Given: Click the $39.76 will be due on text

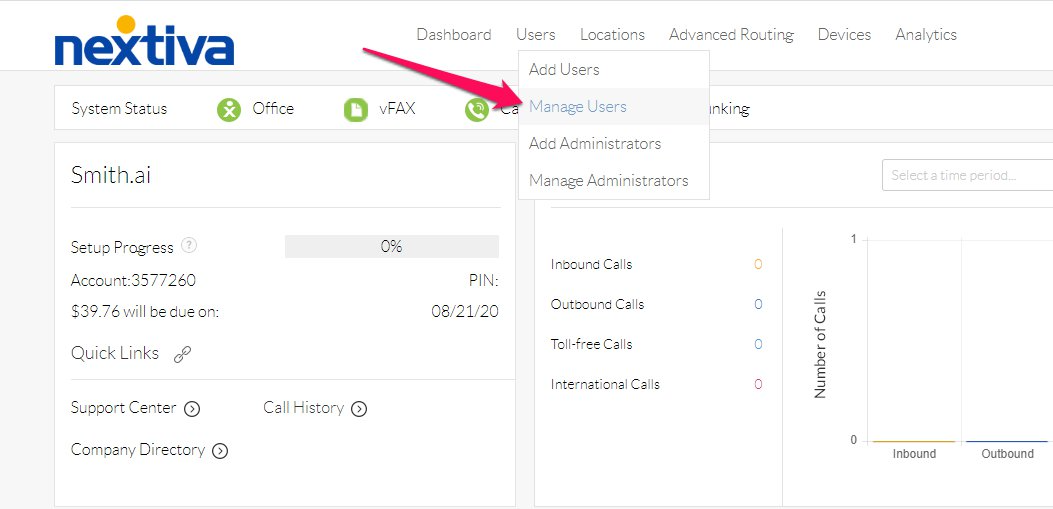Looking at the screenshot, I should click(x=145, y=312).
